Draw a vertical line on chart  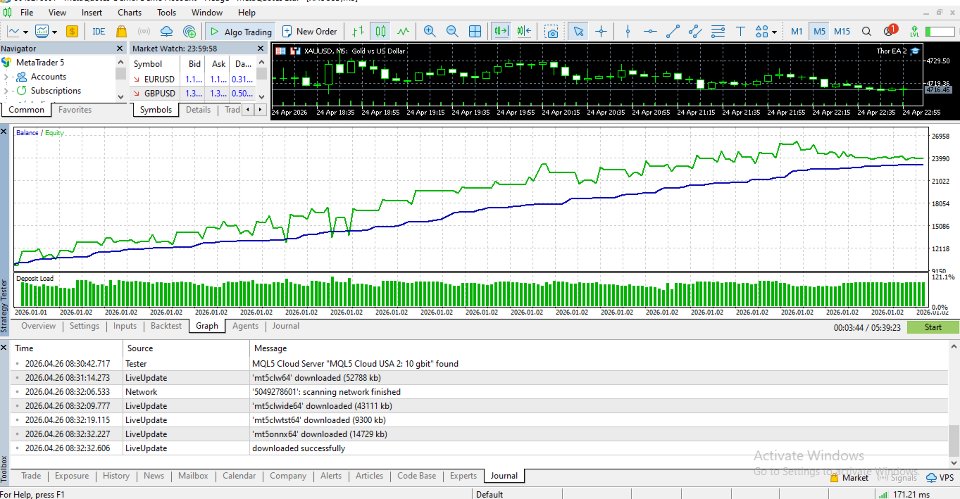point(628,31)
